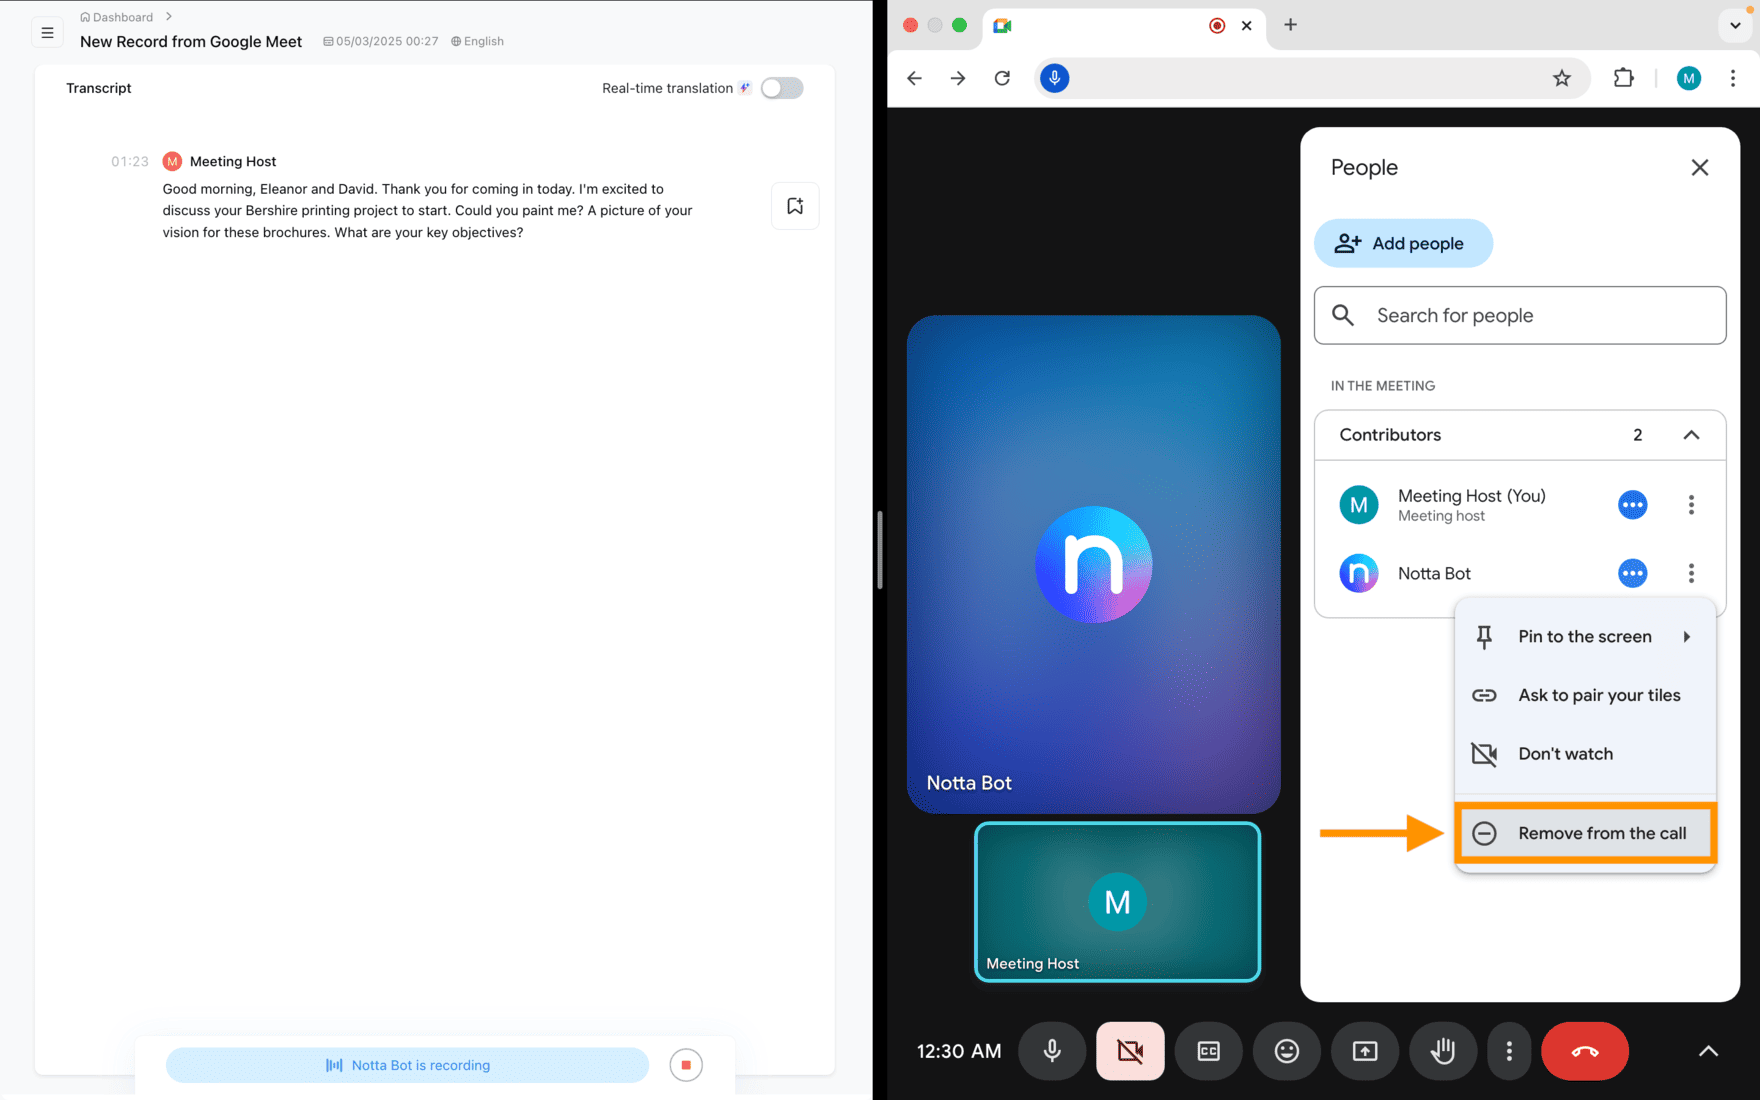
Task: Open the Chrome three-dot menu
Action: pos(1733,78)
